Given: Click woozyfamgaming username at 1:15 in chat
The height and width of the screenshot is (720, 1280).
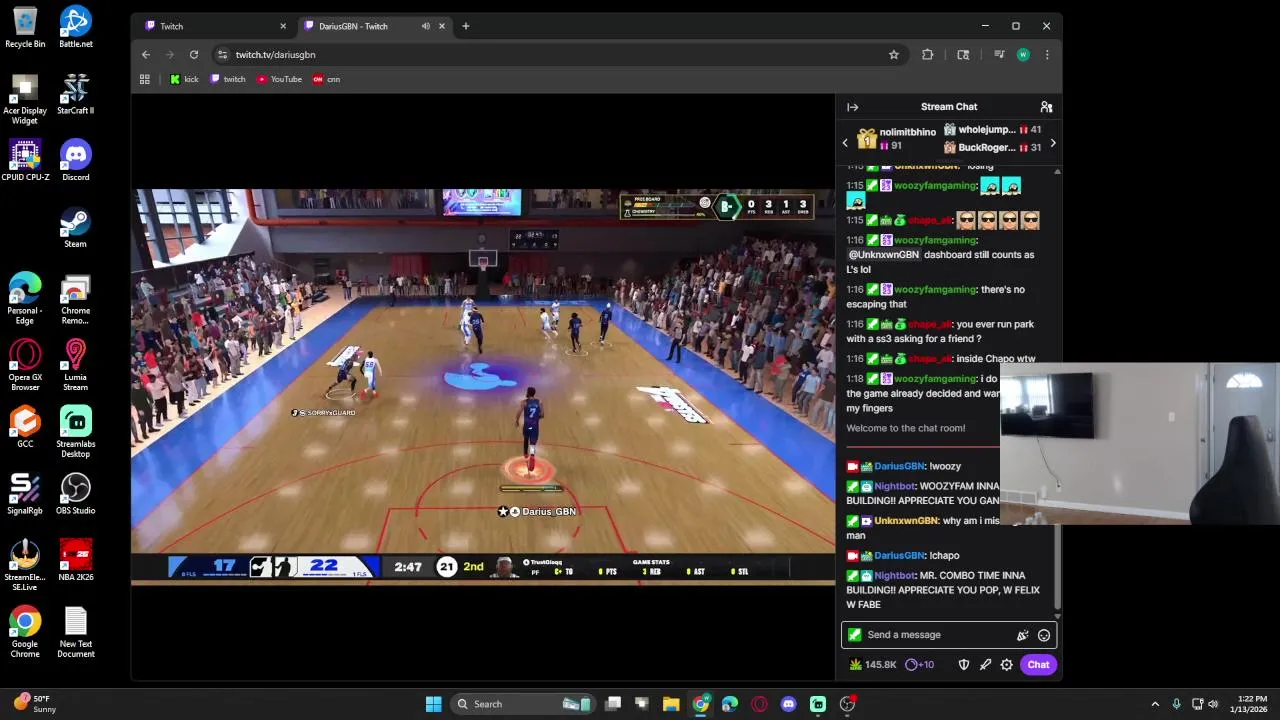Looking at the screenshot, I should [935, 186].
